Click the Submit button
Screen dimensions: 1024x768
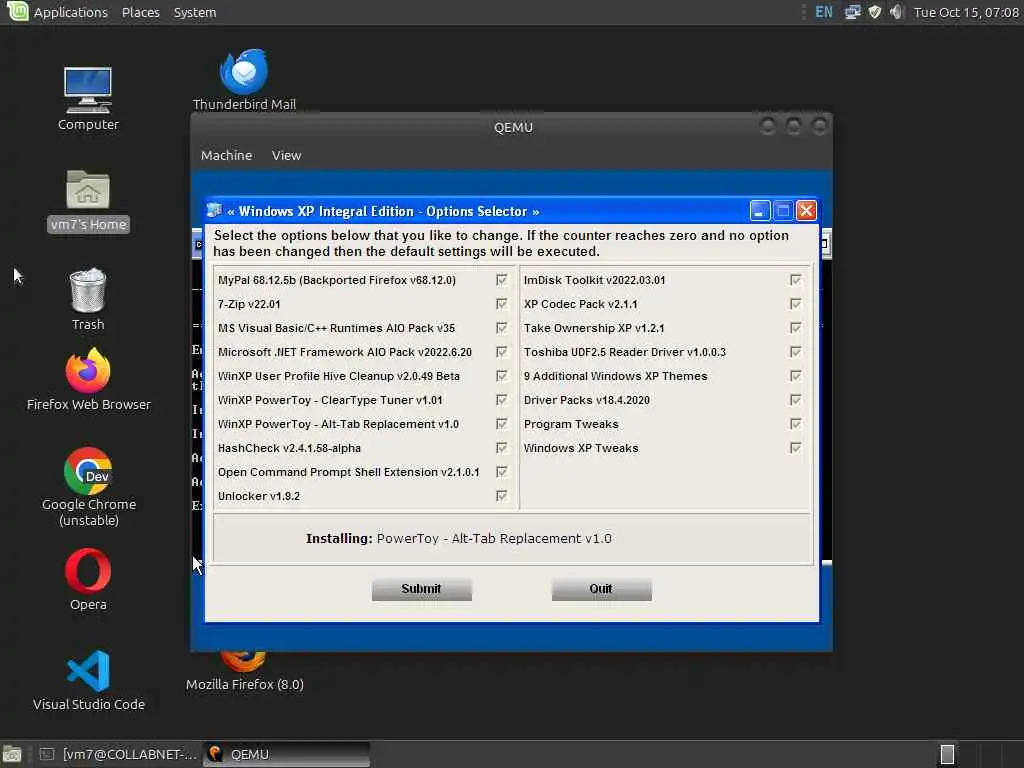pyautogui.click(x=421, y=589)
